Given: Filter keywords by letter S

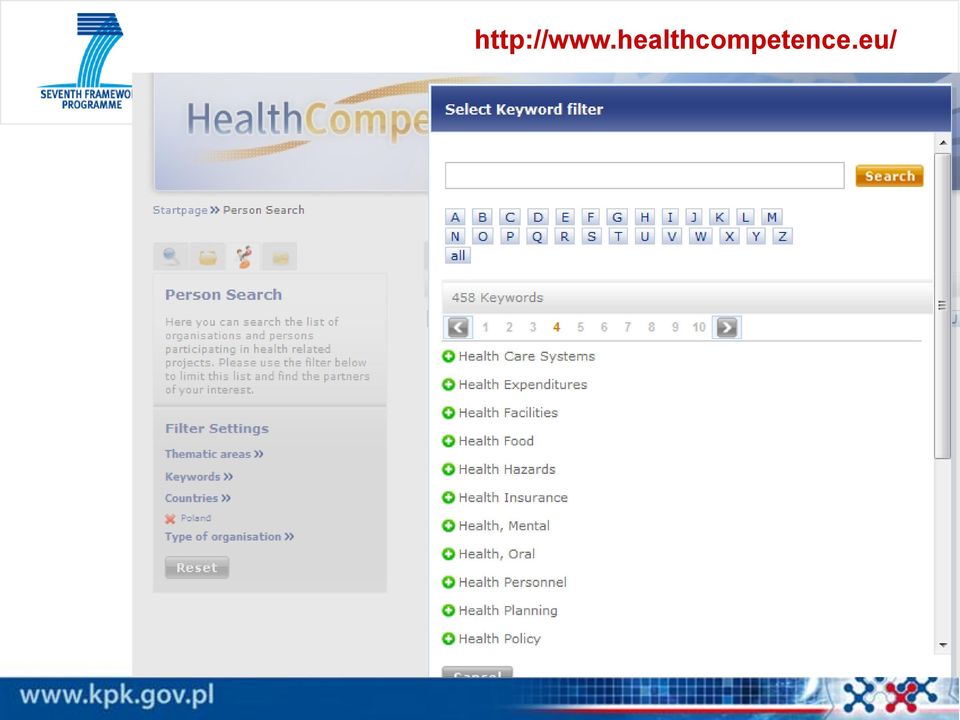Looking at the screenshot, I should [x=591, y=237].
